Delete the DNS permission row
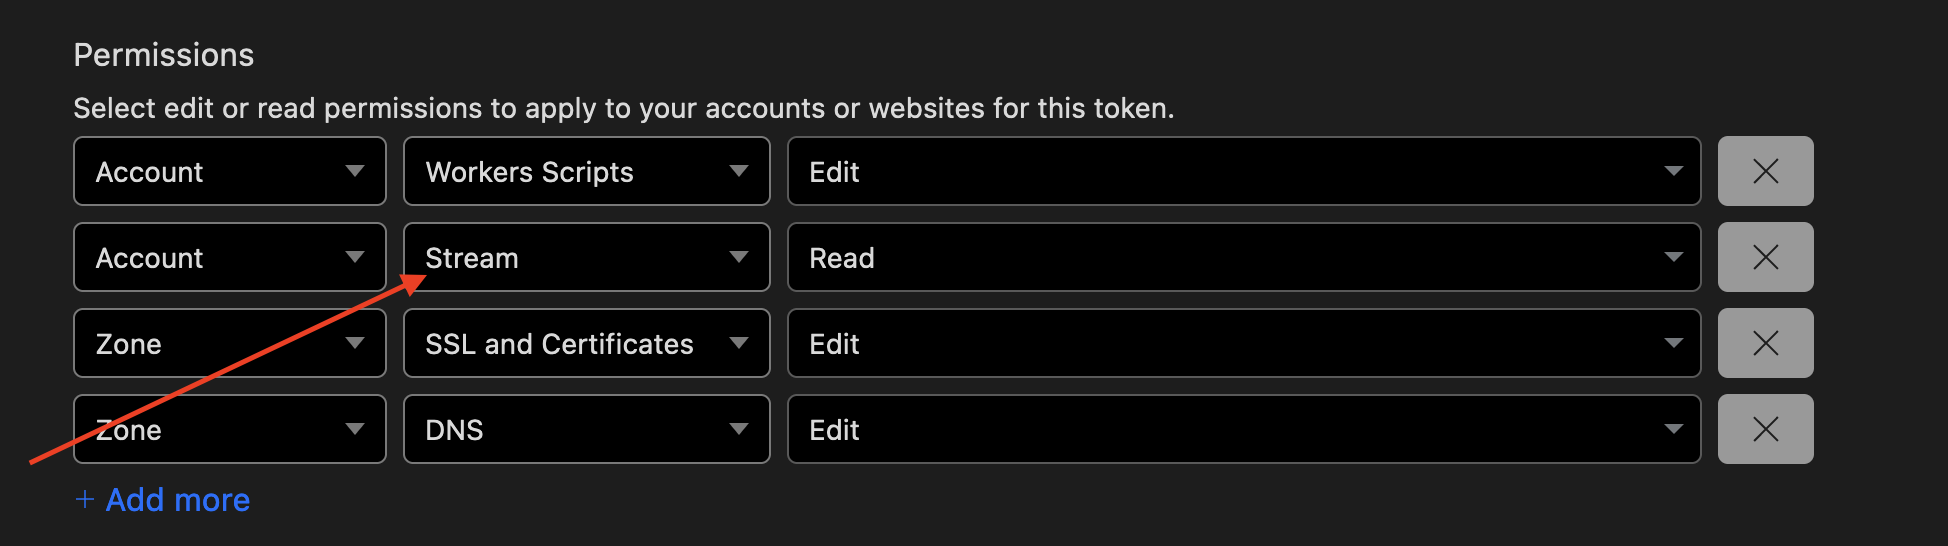Image resolution: width=1948 pixels, height=546 pixels. [1765, 429]
